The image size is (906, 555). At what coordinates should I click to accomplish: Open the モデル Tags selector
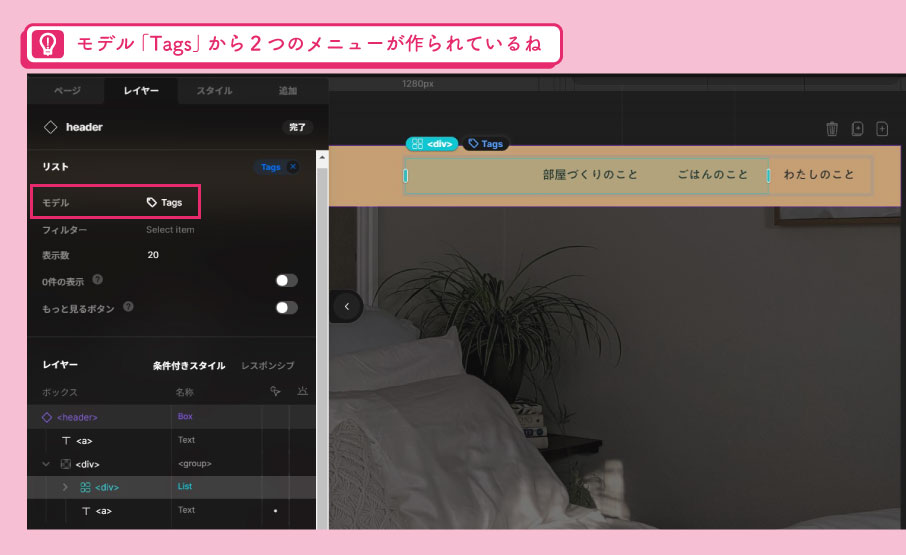[164, 202]
